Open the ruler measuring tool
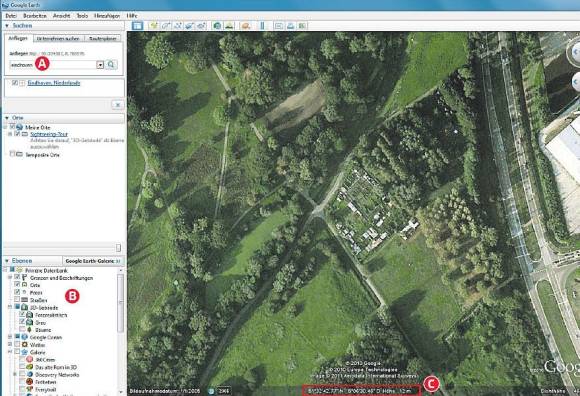Viewport: 580px width, 396px height. [x=262, y=26]
